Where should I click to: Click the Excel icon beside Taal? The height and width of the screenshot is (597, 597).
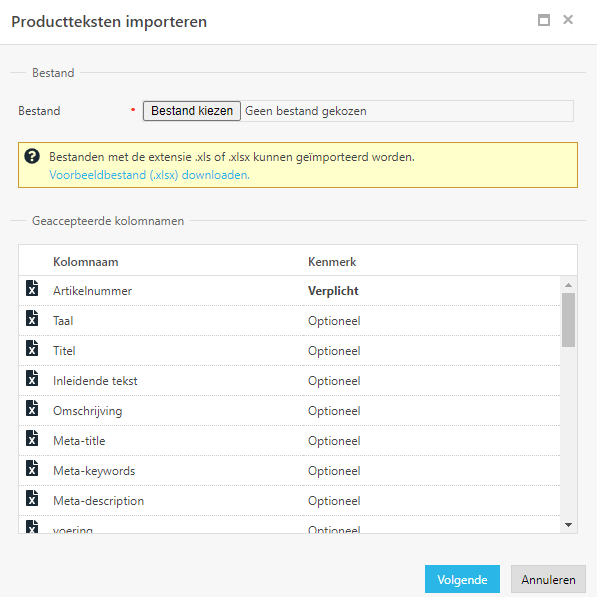32,318
